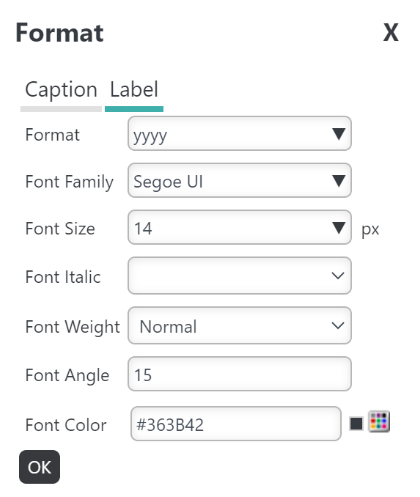Click the Font Family dropdown arrow
Viewport: 420px width, 497px height.
tap(339, 181)
